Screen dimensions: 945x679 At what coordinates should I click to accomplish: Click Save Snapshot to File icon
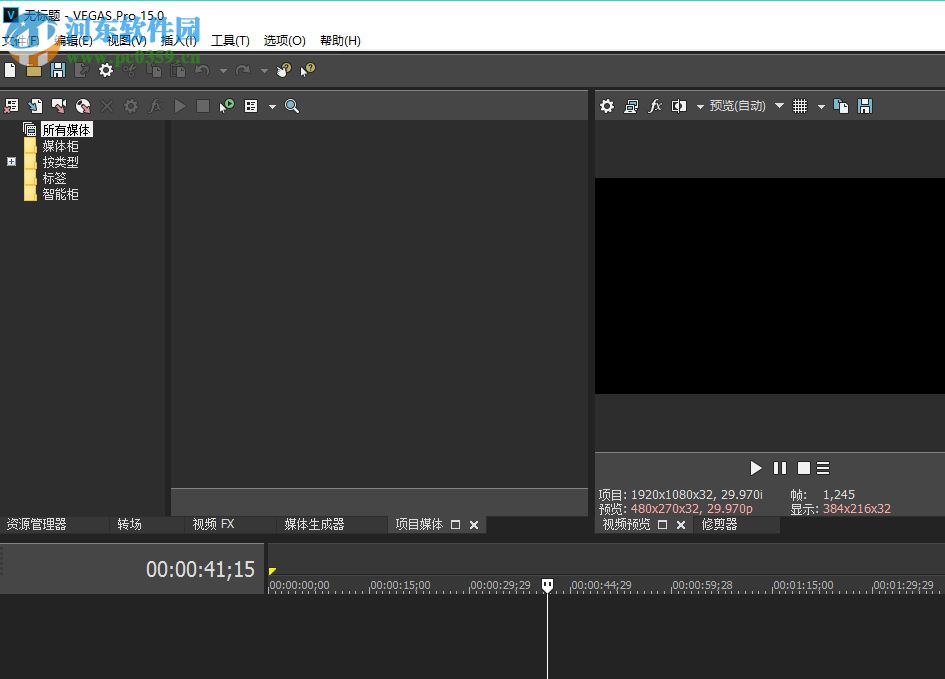(865, 106)
